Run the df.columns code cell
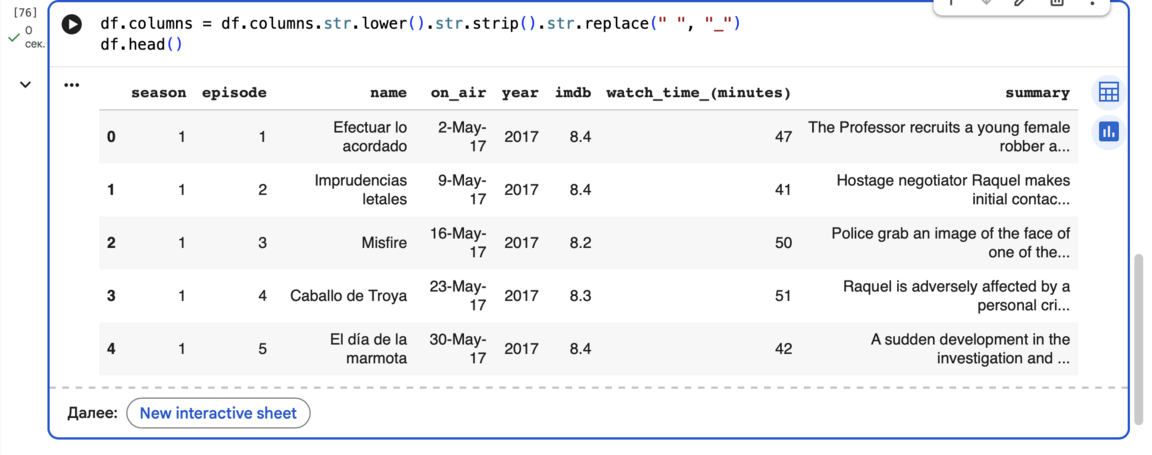 [x=72, y=24]
